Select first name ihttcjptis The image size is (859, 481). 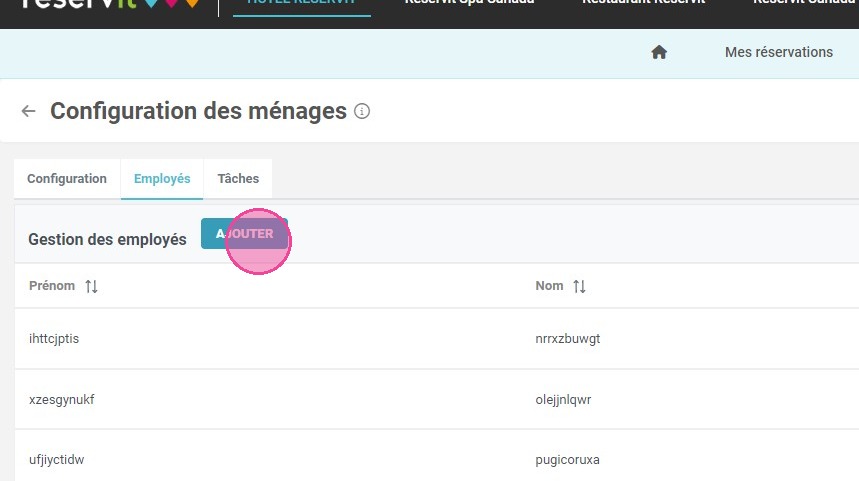[x=54, y=339]
